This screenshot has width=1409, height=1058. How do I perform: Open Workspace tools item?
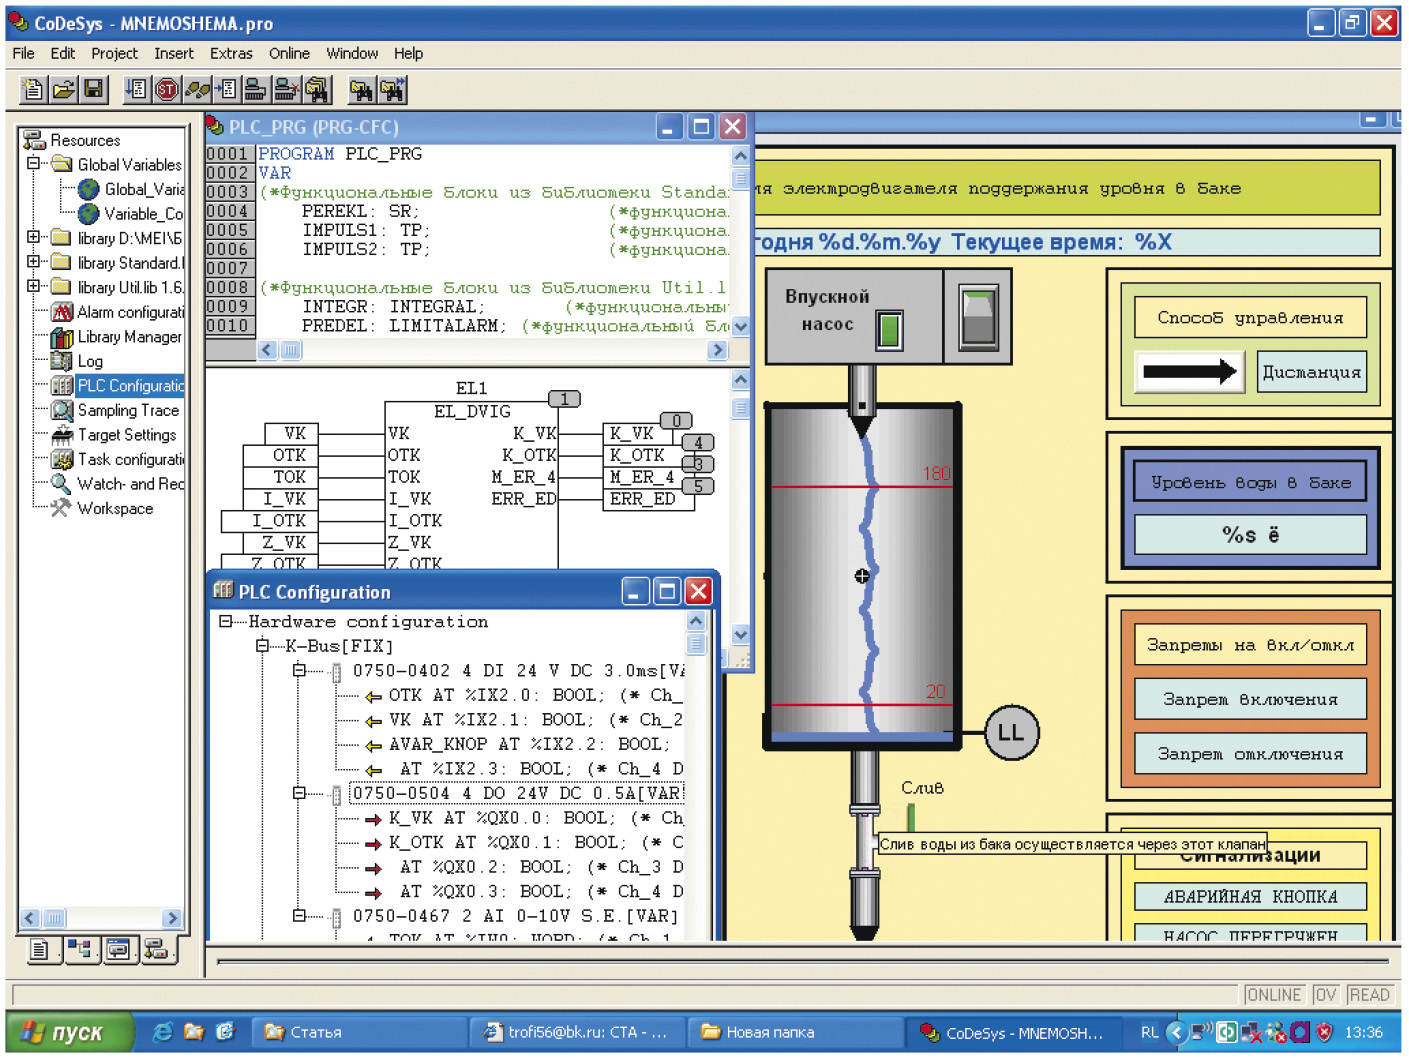point(102,508)
